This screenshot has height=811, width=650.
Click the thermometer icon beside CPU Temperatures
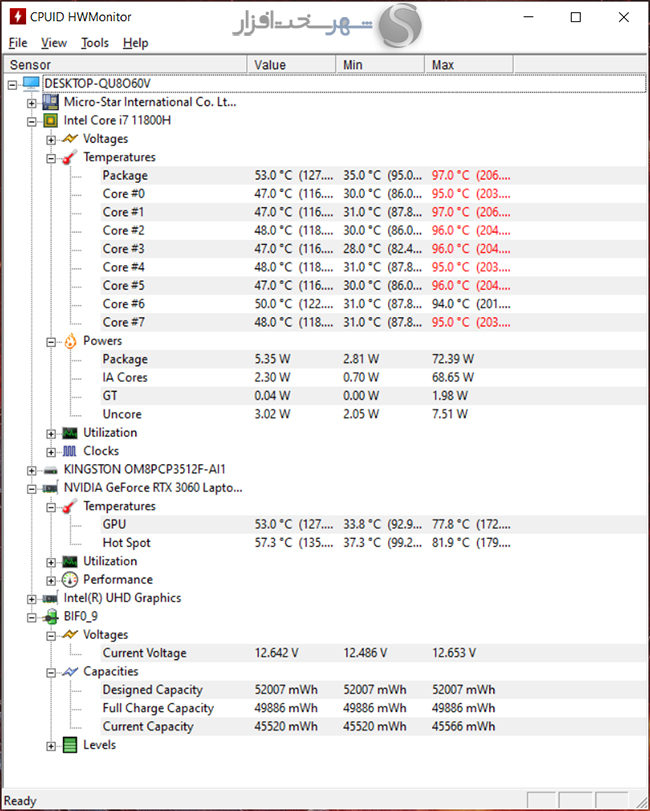(69, 157)
